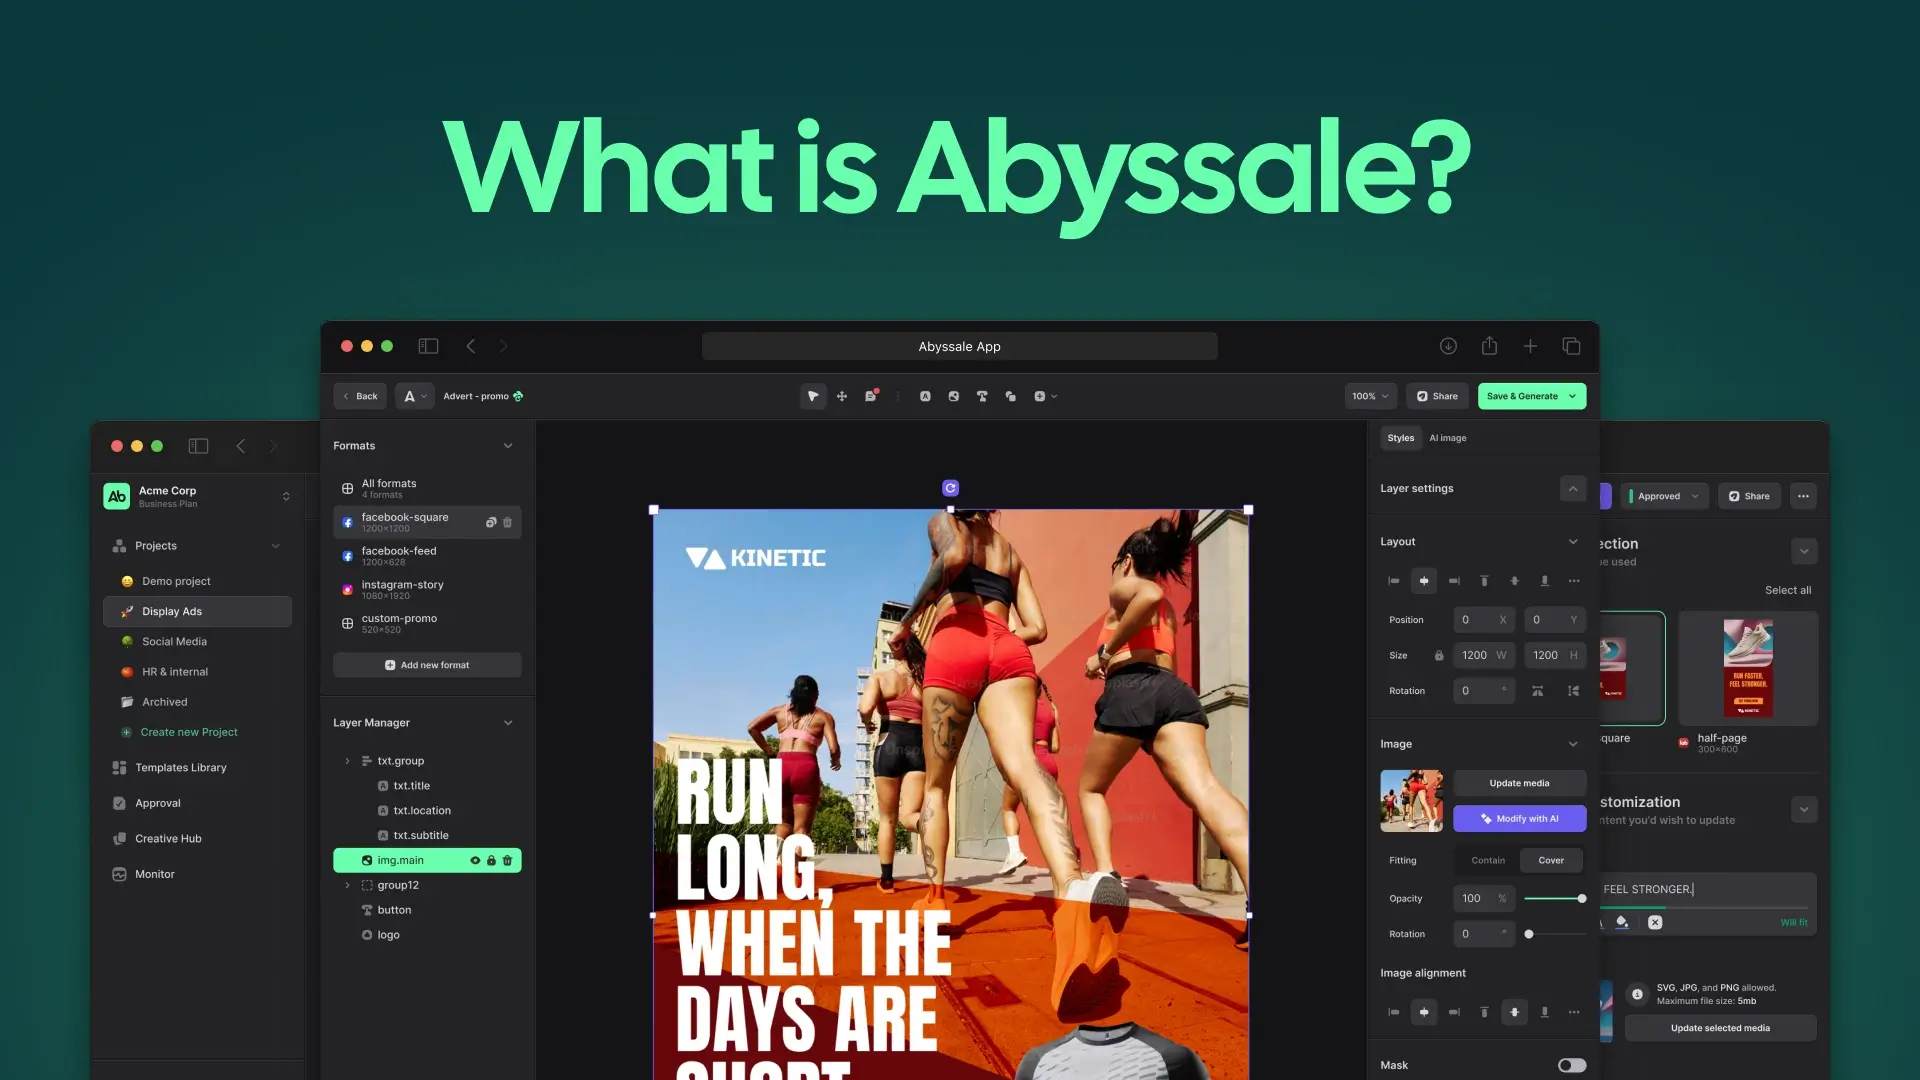Expand the txt.group layer tree
The width and height of the screenshot is (1920, 1080).
tap(347, 761)
